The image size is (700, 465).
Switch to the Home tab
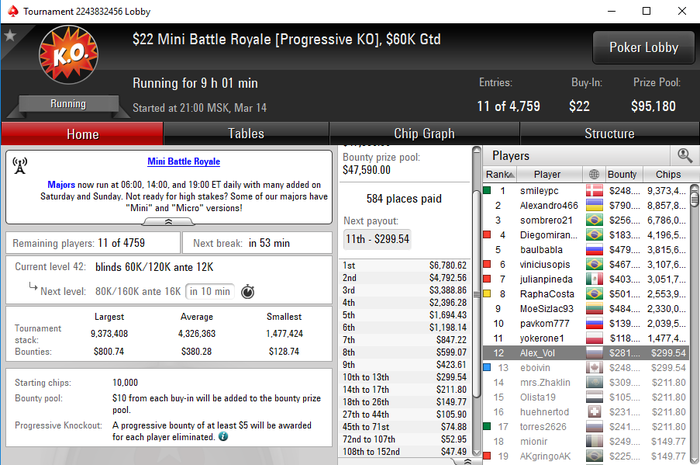coord(83,134)
